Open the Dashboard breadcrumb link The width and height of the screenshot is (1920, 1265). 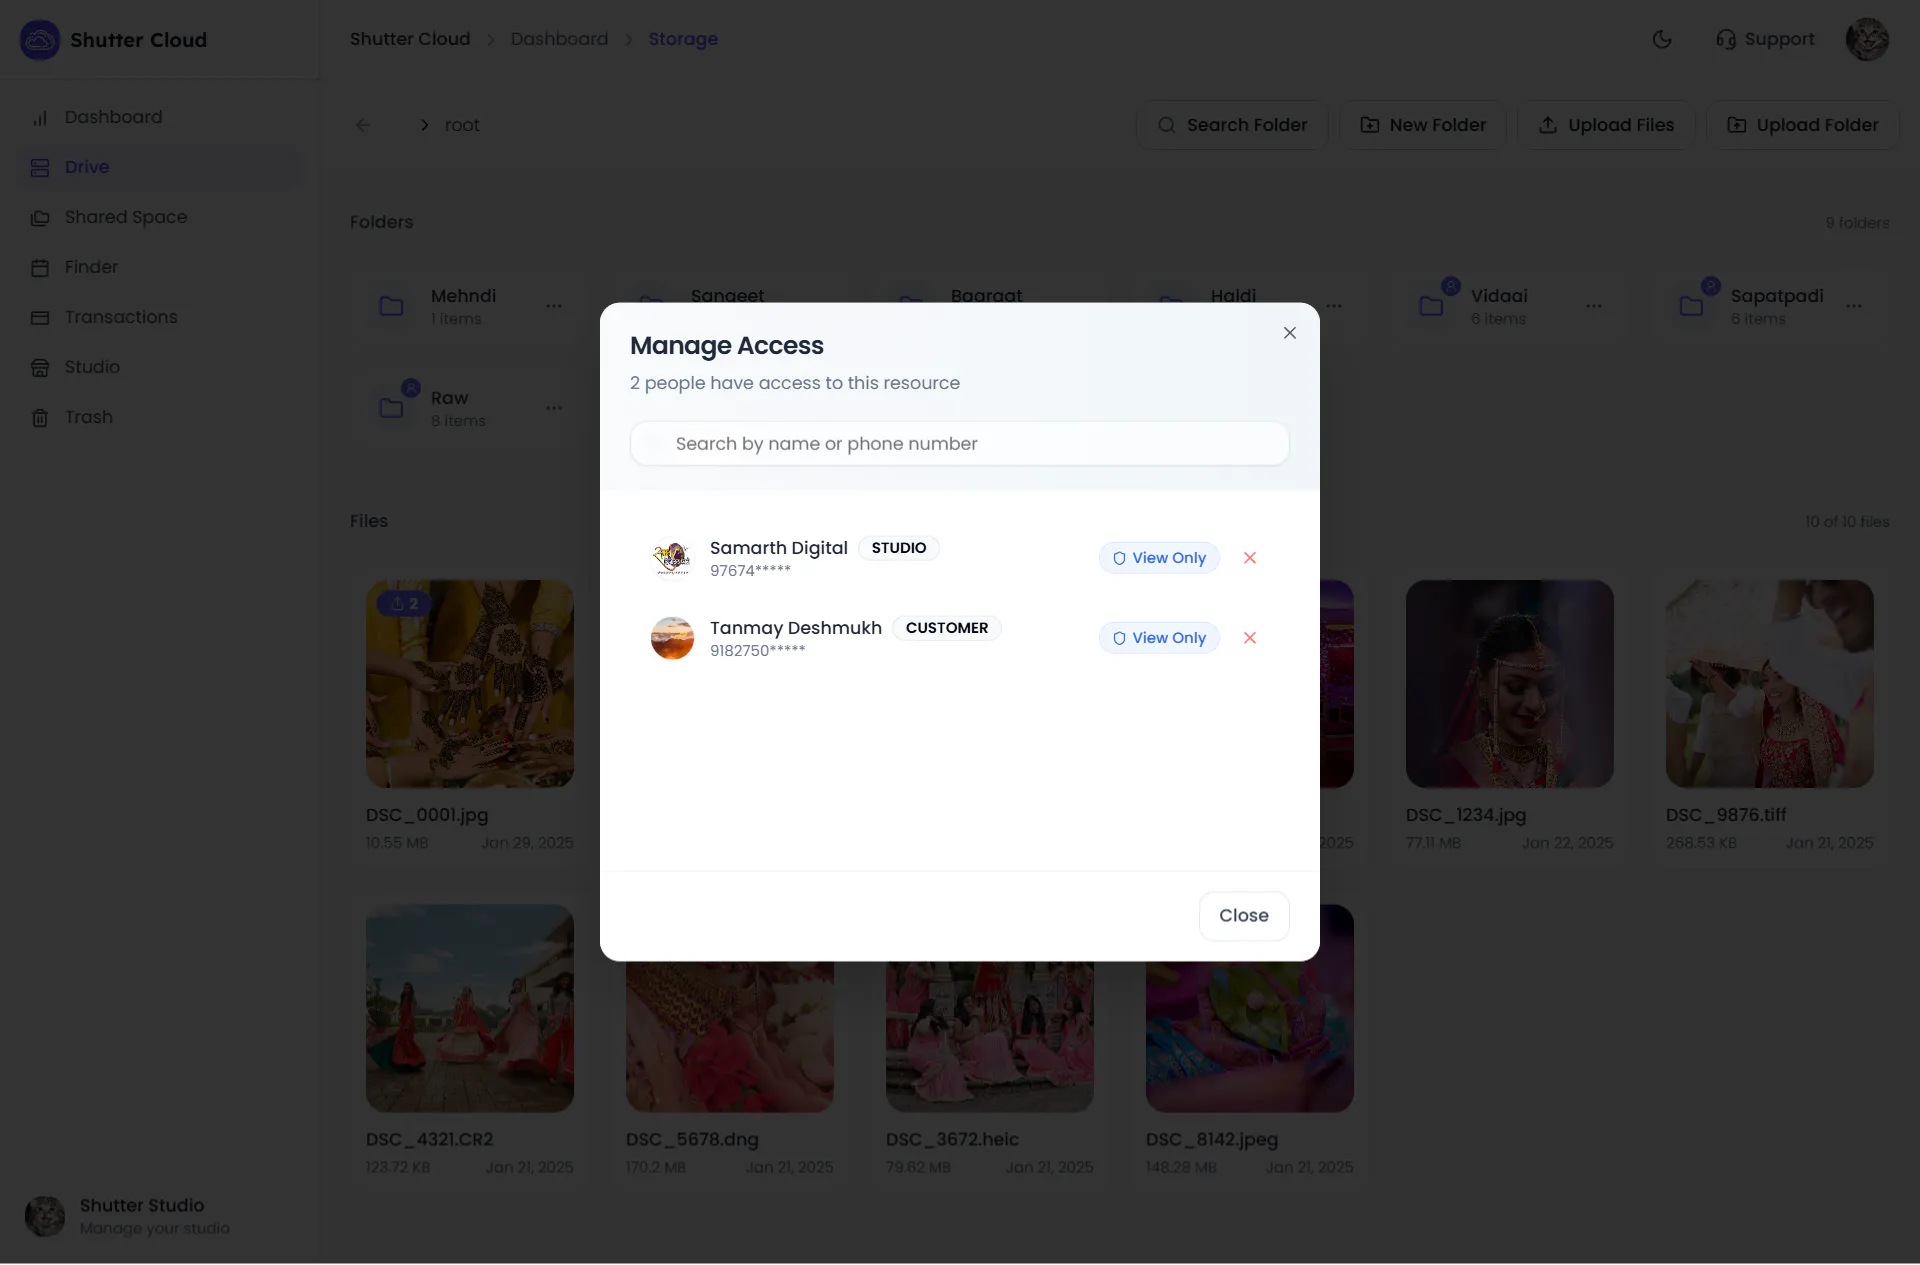pos(559,39)
